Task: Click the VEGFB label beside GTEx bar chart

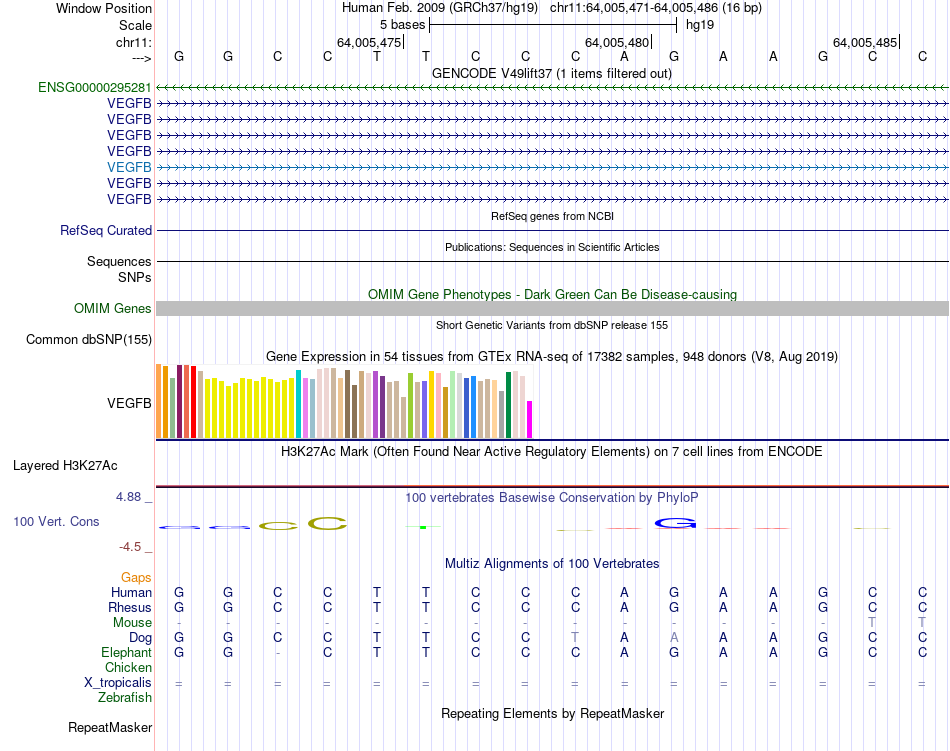Action: pos(129,403)
